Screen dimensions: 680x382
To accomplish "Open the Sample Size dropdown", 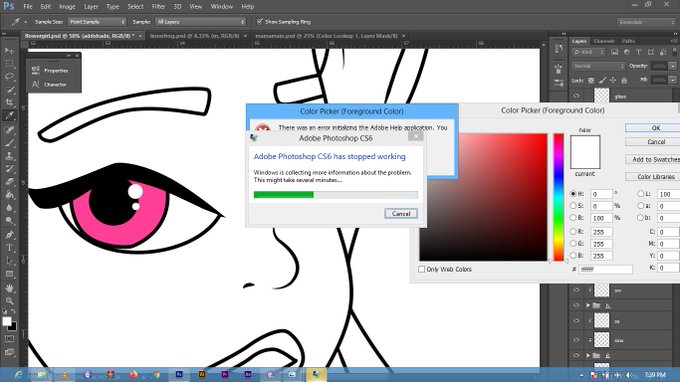I will 97,22.
